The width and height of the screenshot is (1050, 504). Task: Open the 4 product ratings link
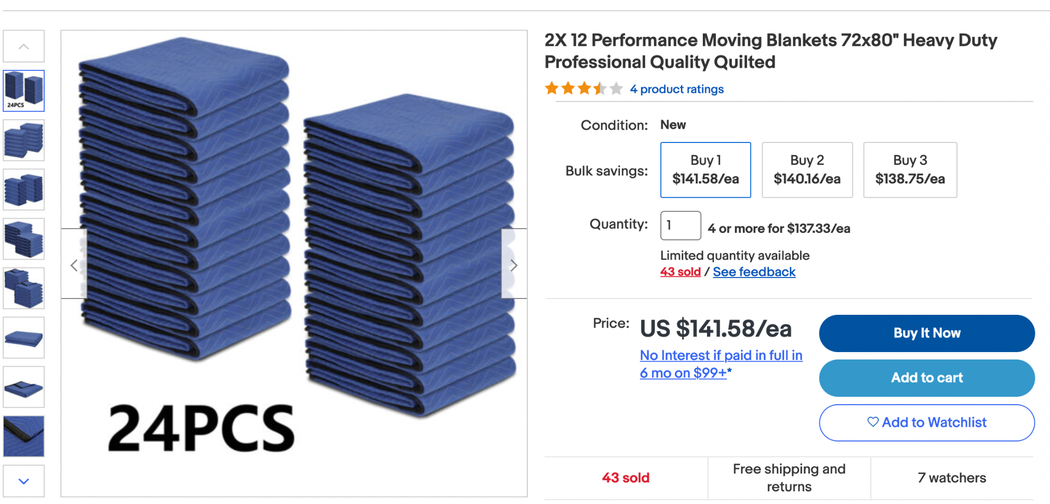[676, 89]
